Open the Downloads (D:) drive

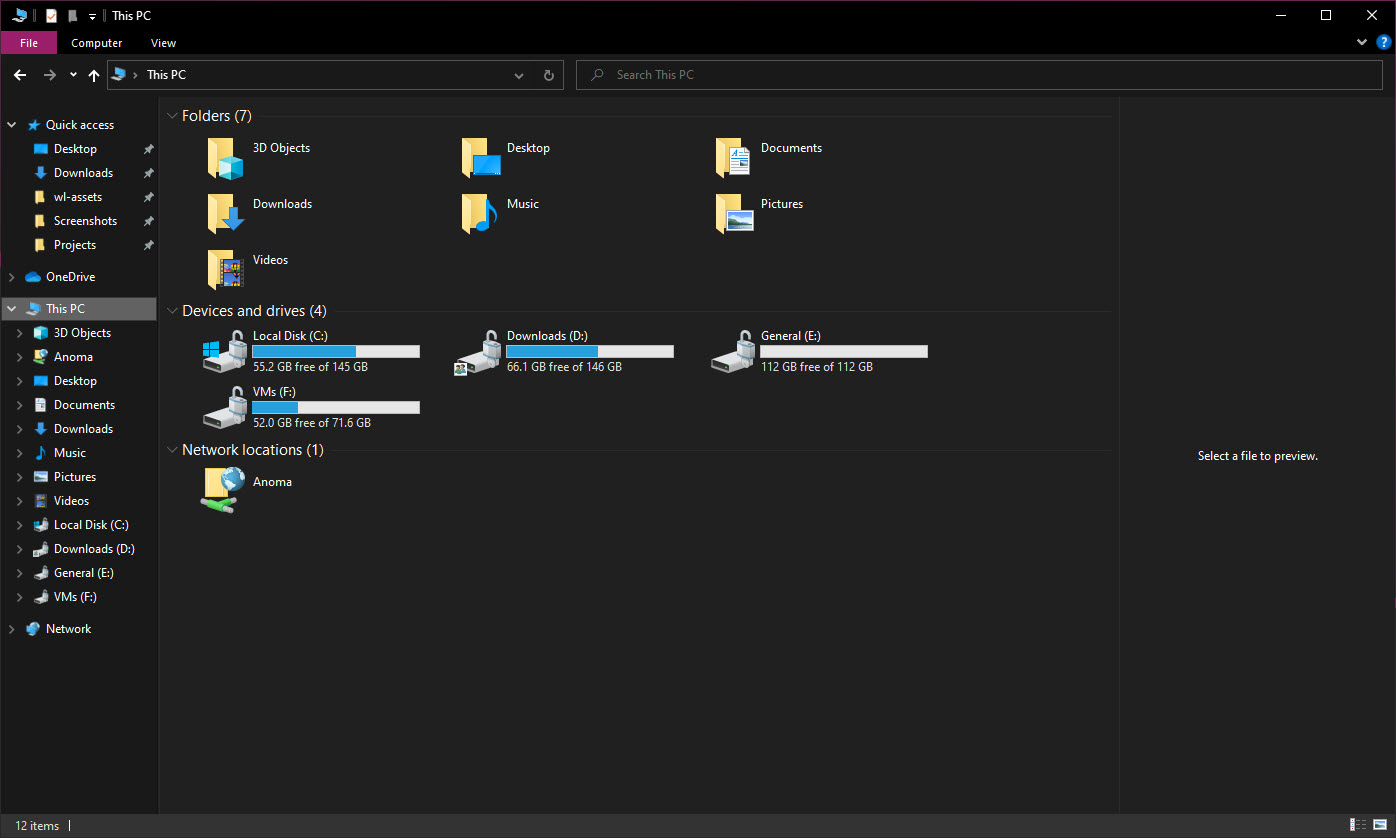545,335
